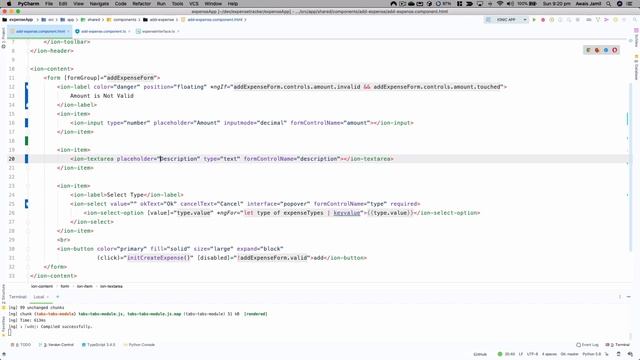
Task: Open the TODO tool window
Action: click(x=21, y=345)
